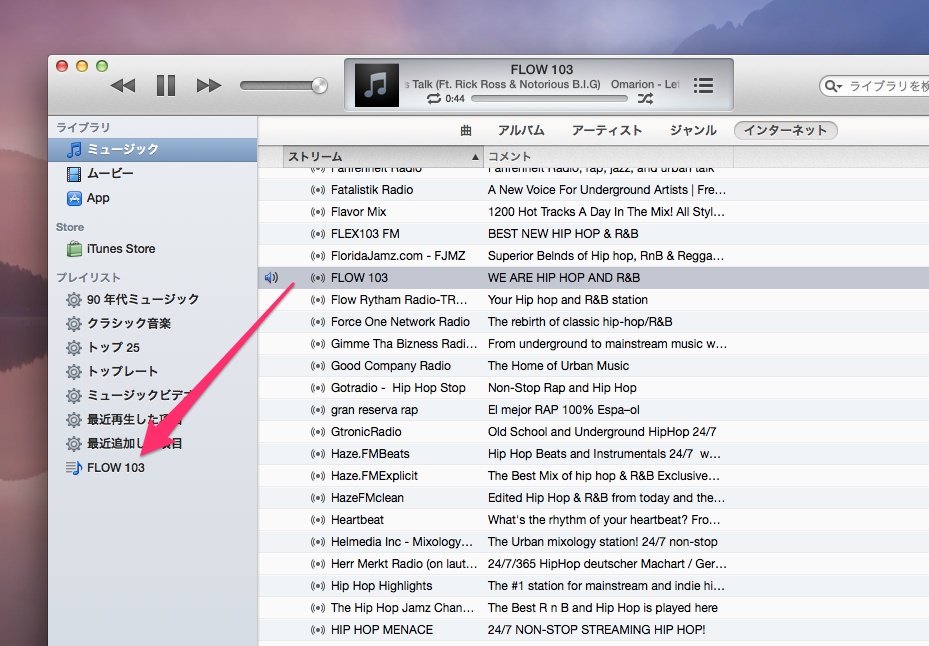
Task: Select the Haze.FMBeats stream
Action: point(370,454)
